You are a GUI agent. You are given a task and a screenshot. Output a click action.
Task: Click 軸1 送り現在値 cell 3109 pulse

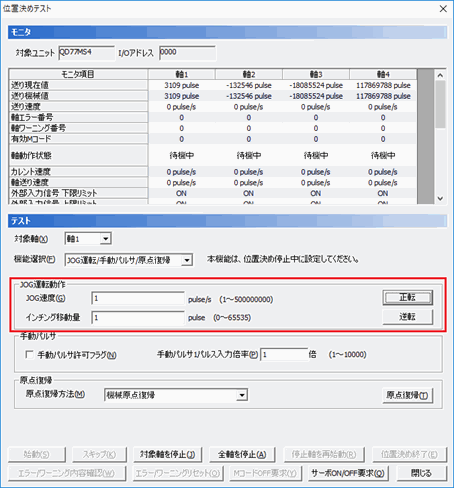(182, 85)
